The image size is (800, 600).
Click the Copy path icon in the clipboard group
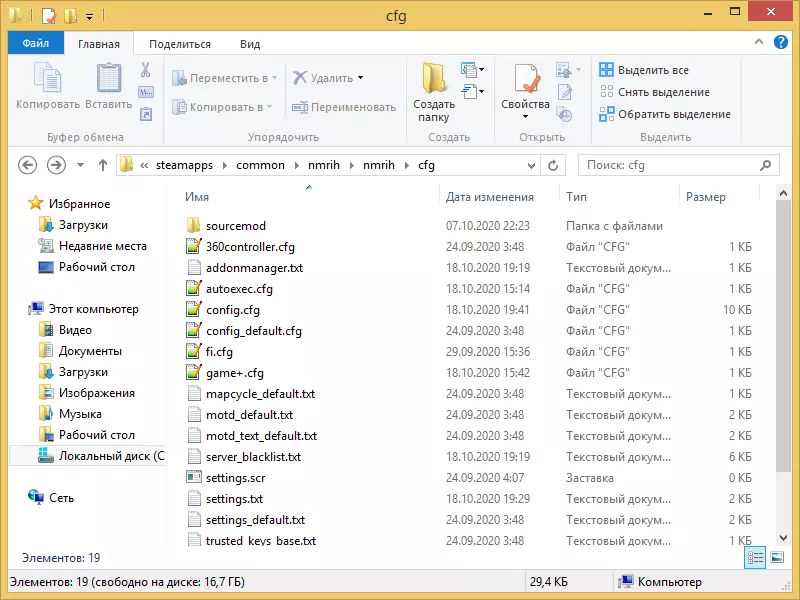point(146,92)
